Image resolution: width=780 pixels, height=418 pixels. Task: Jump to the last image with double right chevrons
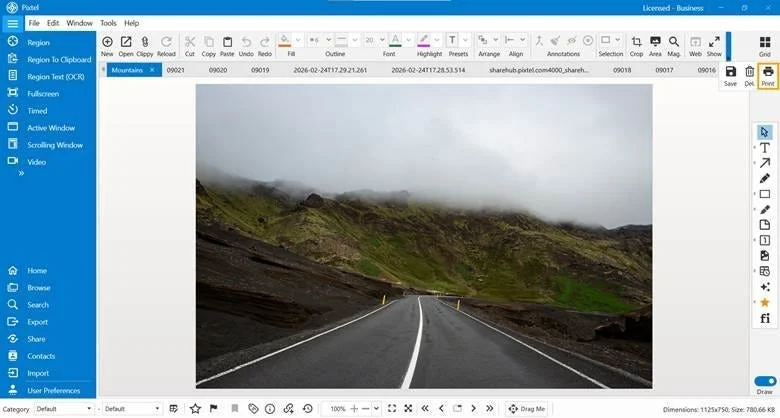(490, 409)
